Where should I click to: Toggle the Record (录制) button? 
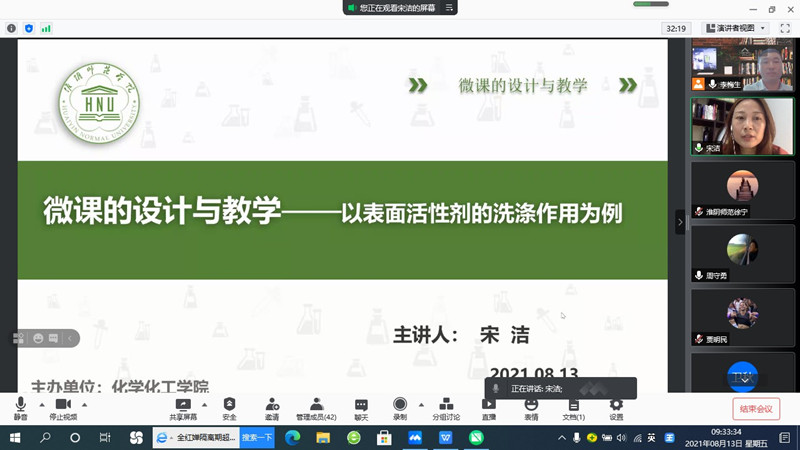tap(400, 406)
